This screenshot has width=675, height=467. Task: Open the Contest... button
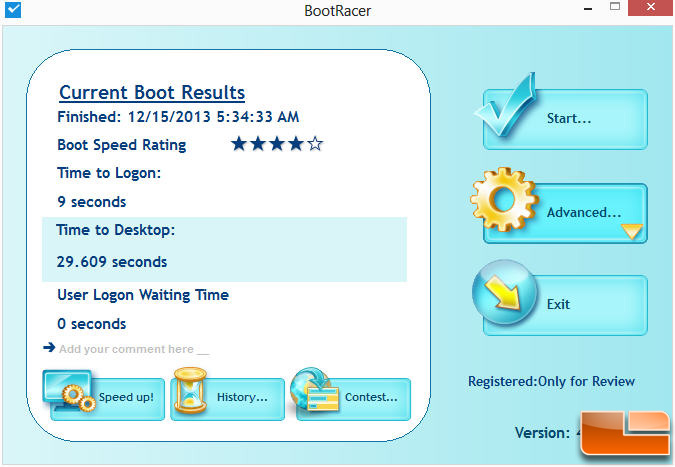click(353, 399)
